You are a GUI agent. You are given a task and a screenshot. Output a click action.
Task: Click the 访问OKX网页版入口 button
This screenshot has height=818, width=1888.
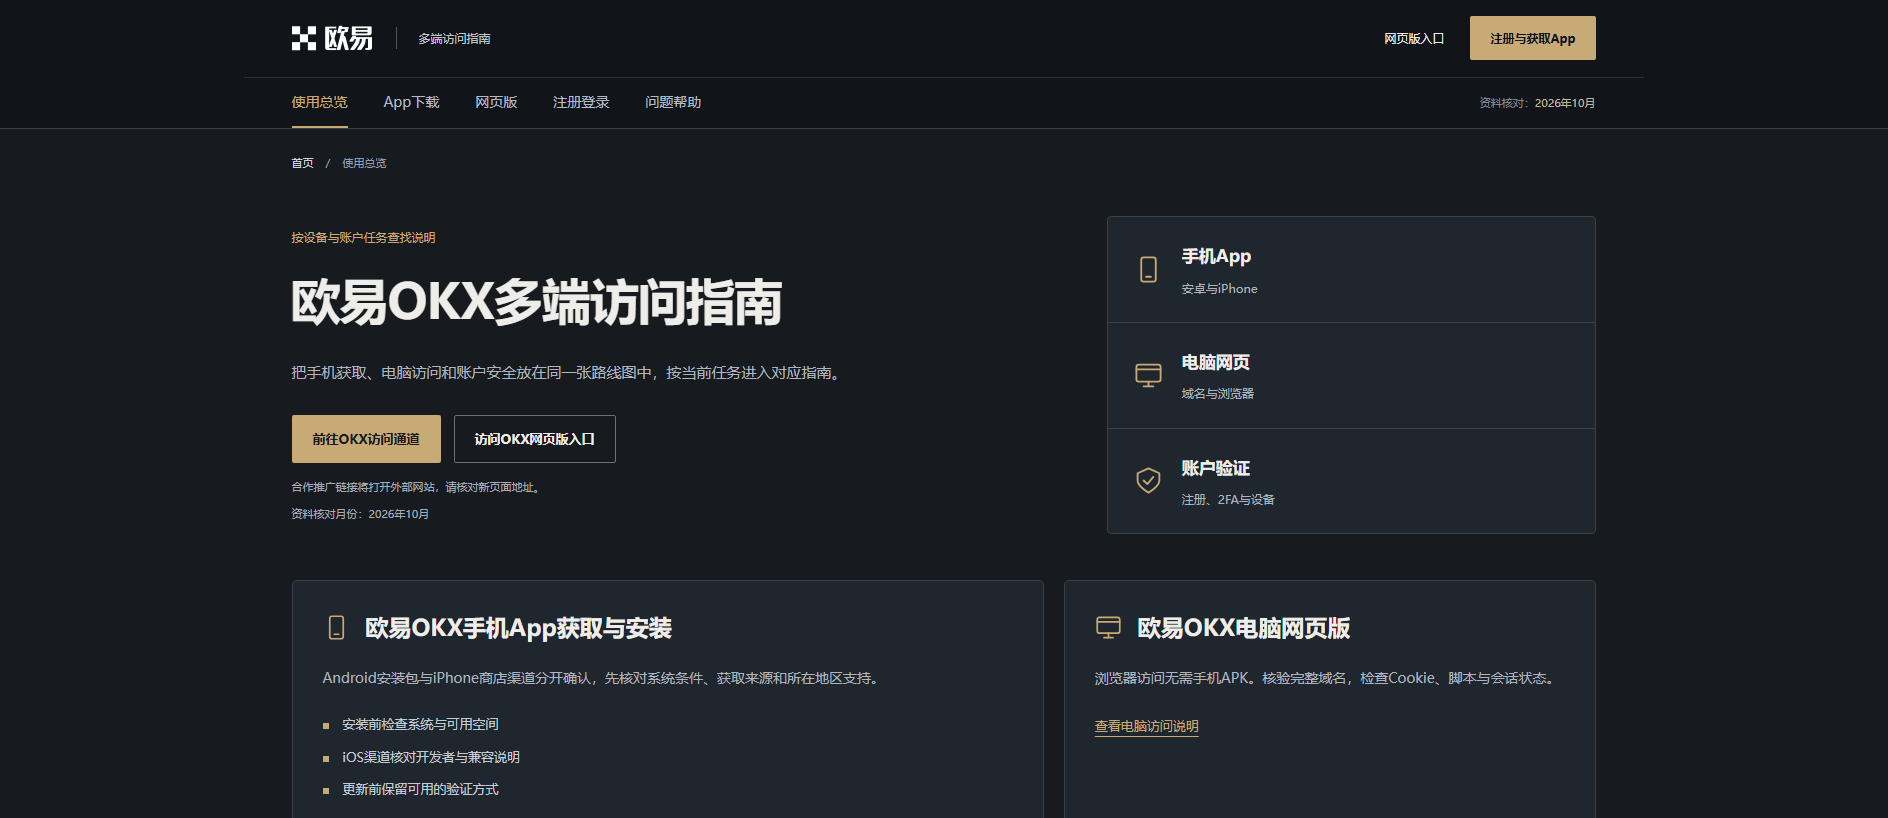pyautogui.click(x=535, y=439)
